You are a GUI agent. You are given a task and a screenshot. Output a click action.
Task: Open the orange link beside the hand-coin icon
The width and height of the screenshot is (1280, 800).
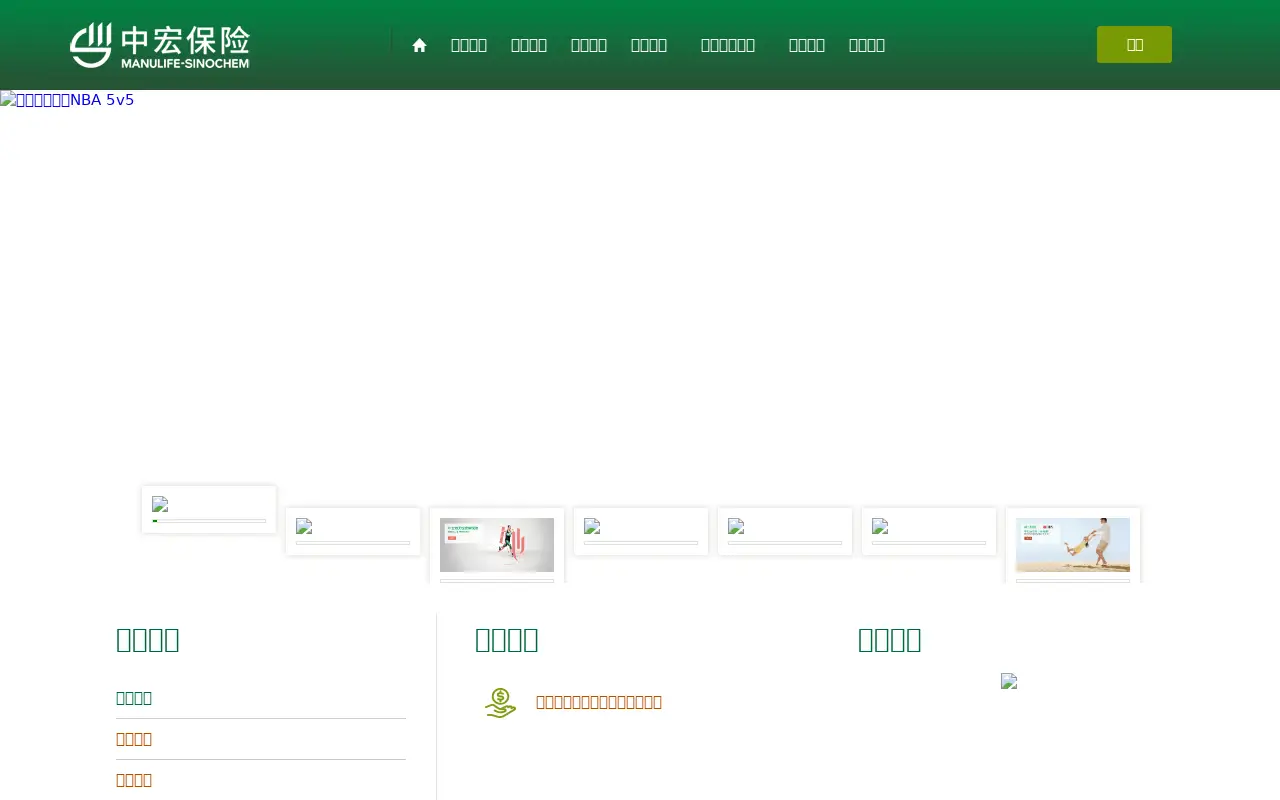pos(599,702)
